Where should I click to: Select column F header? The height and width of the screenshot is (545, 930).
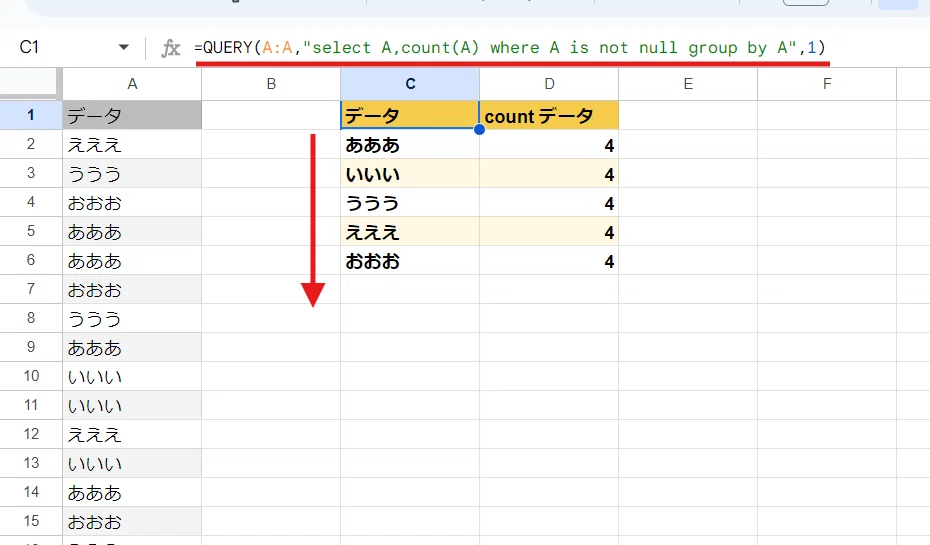[827, 84]
